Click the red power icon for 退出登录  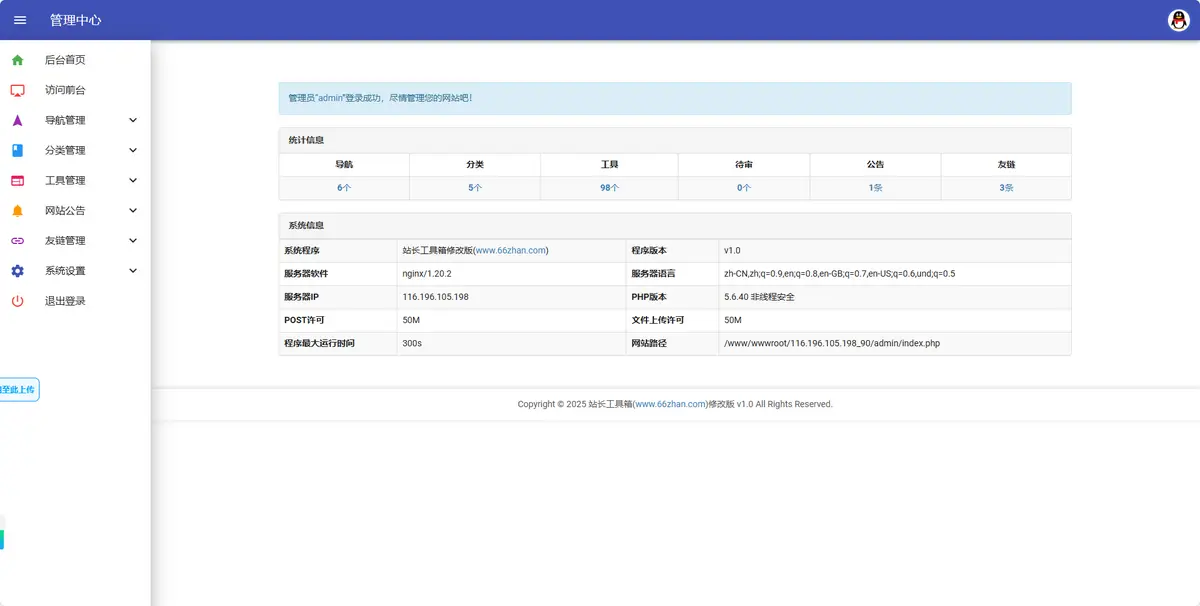[x=17, y=300]
